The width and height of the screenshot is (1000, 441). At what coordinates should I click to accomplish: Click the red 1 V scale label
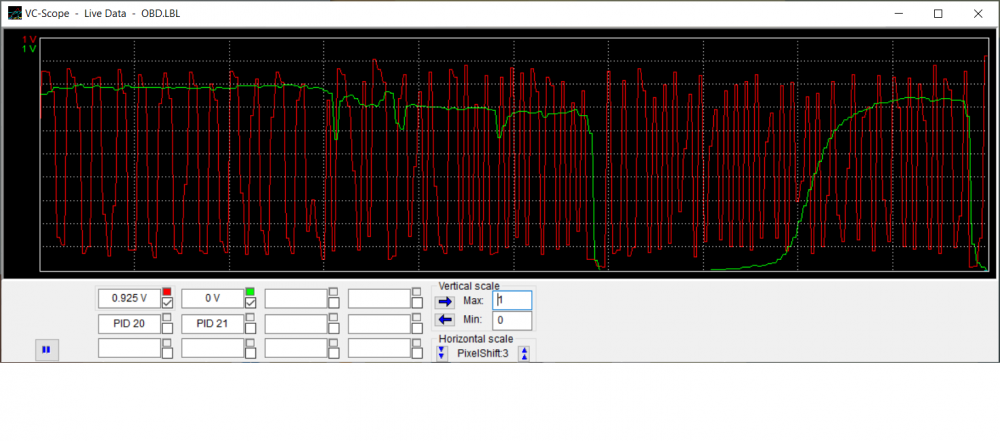(29, 40)
